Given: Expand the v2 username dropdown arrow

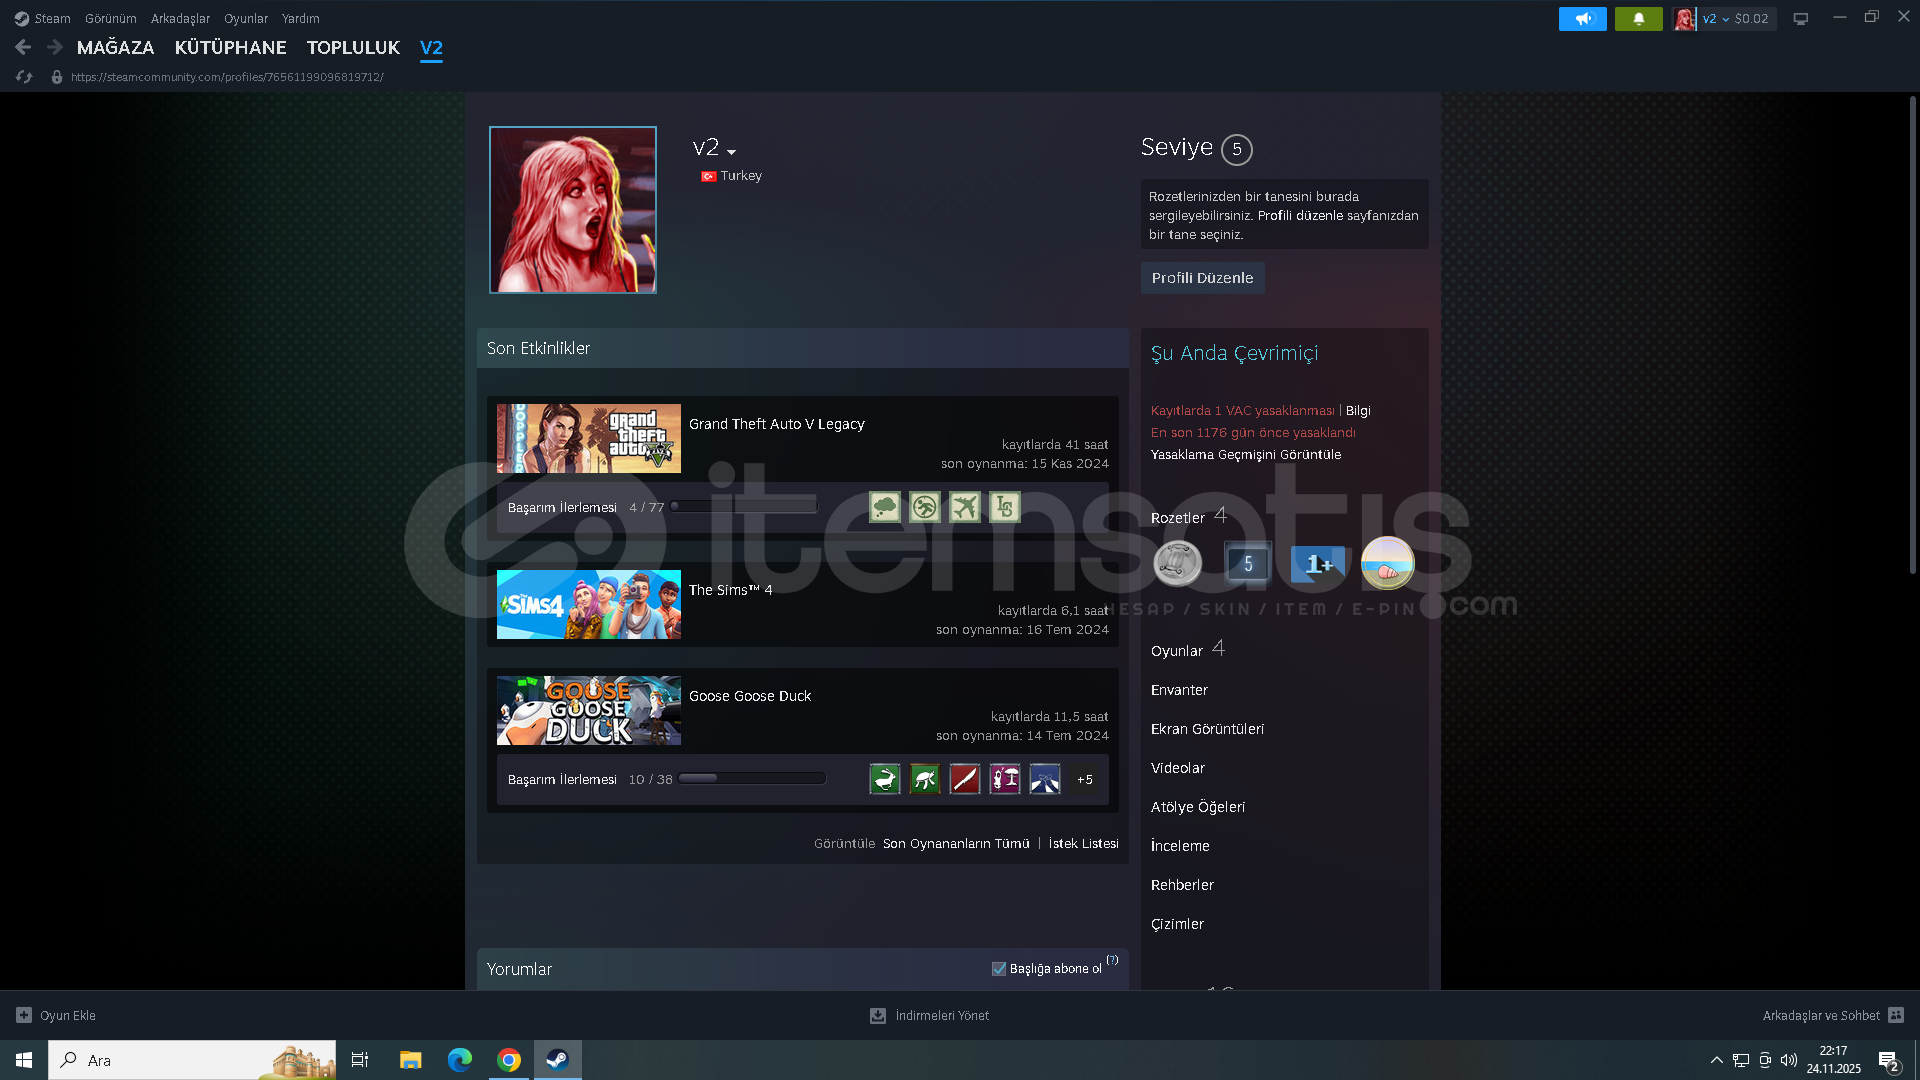Looking at the screenshot, I should pyautogui.click(x=732, y=152).
